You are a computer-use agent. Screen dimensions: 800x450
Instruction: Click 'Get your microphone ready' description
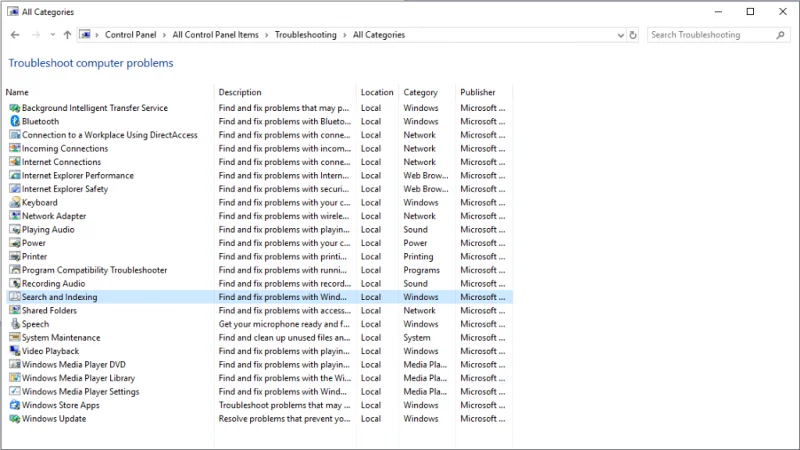tap(284, 324)
